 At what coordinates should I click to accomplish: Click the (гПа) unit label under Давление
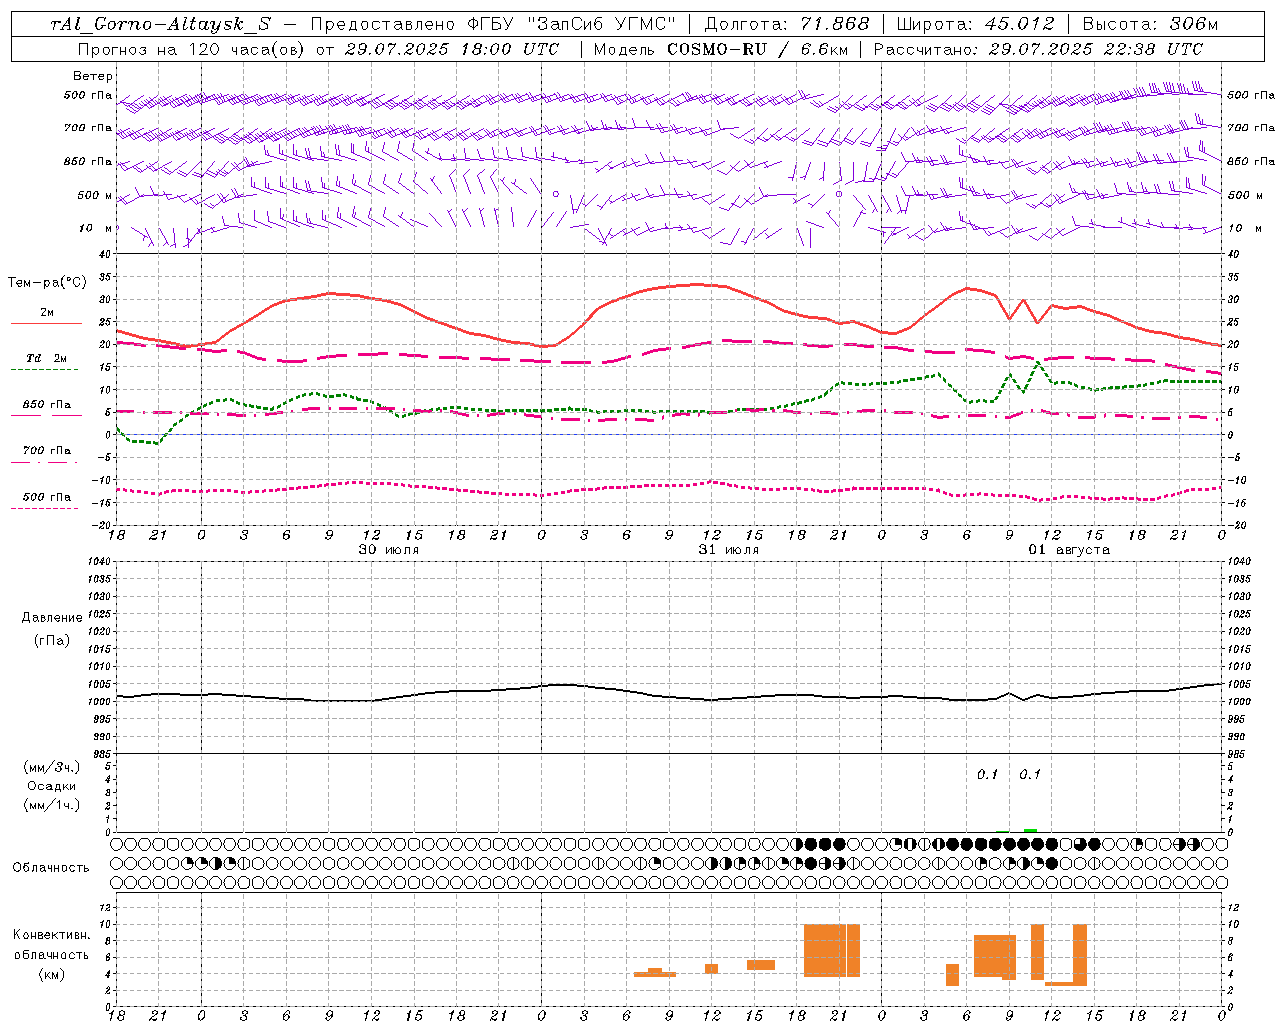[52, 640]
